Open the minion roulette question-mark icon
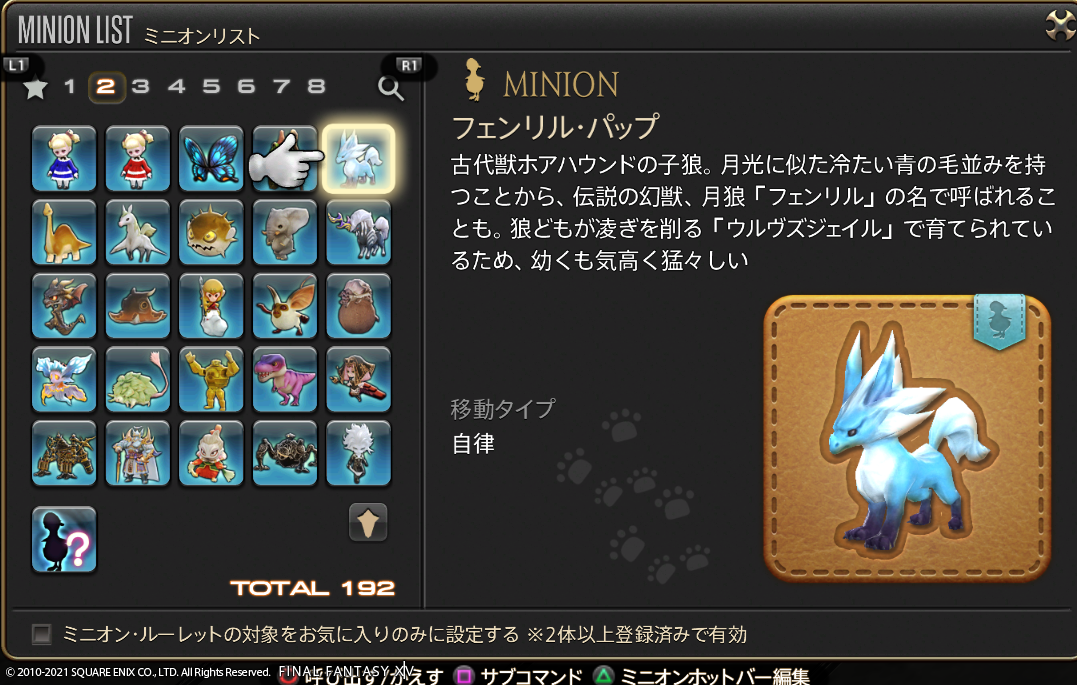Viewport: 1077px width, 685px height. tap(64, 539)
